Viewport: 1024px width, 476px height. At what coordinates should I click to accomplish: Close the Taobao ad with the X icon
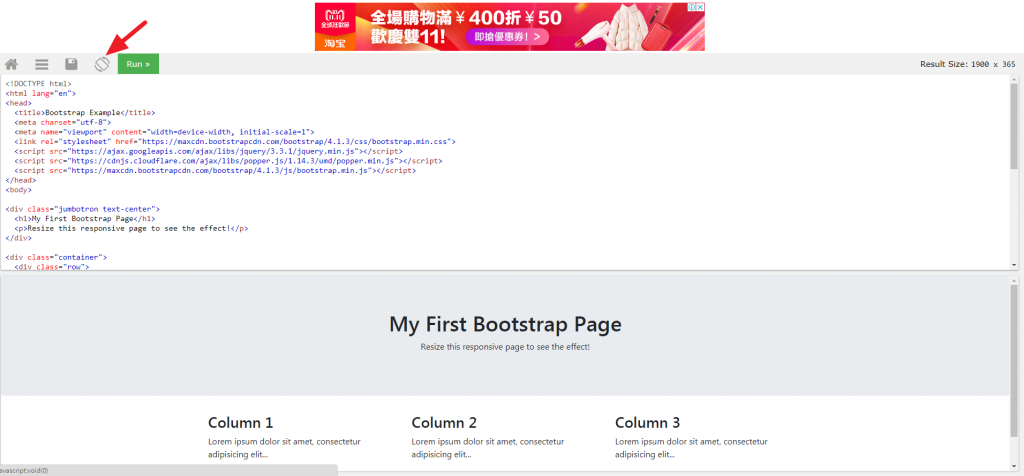[700, 7]
